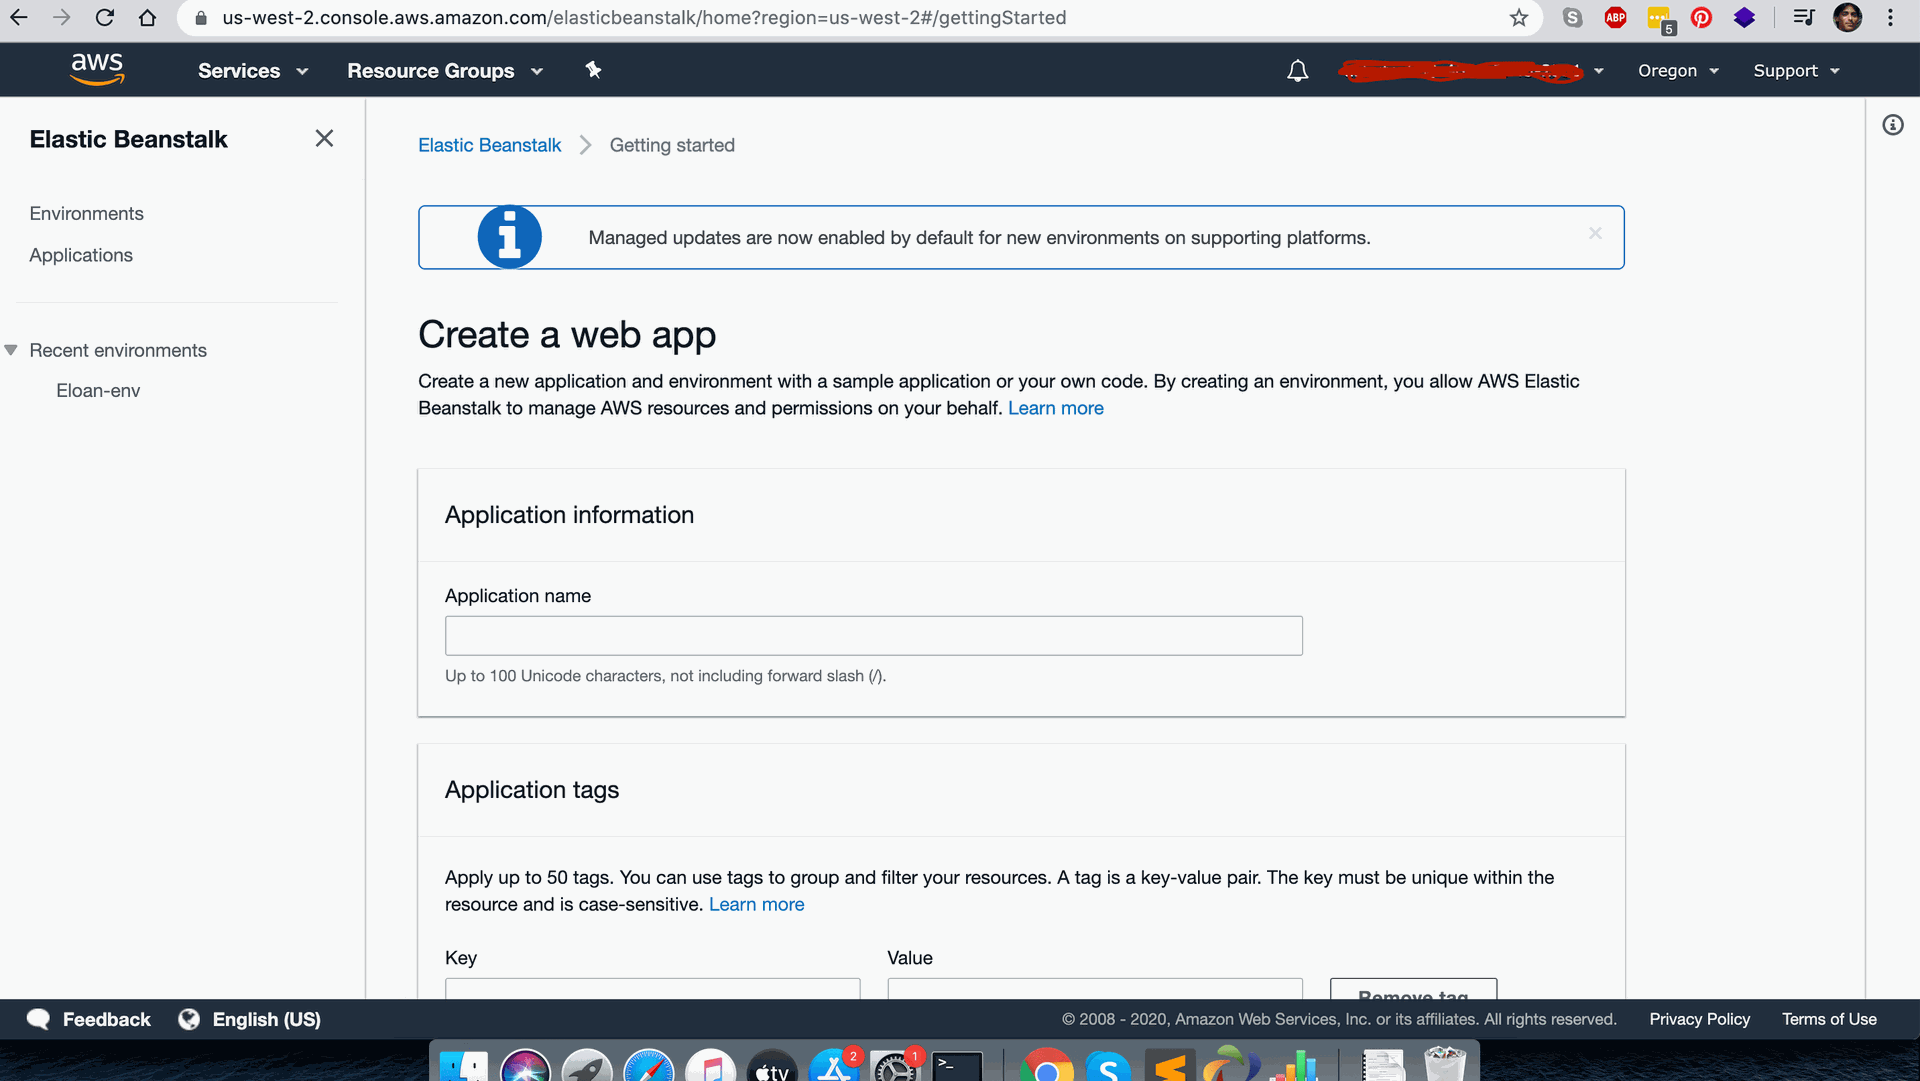Open the Chrome three-dot menu

(x=1890, y=17)
